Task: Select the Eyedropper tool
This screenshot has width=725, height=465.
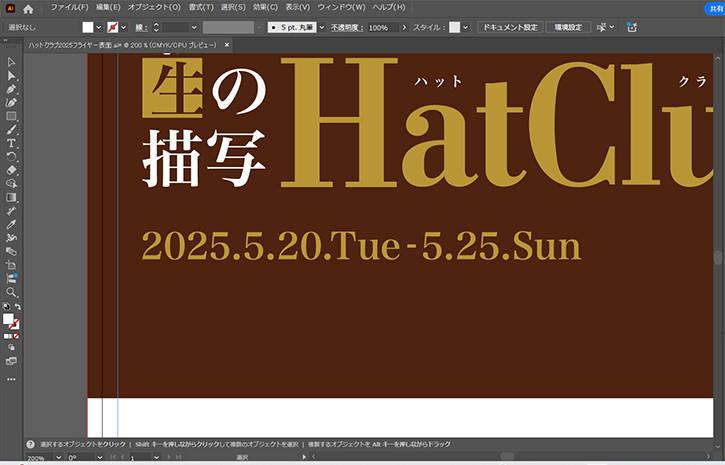Action: click(11, 224)
